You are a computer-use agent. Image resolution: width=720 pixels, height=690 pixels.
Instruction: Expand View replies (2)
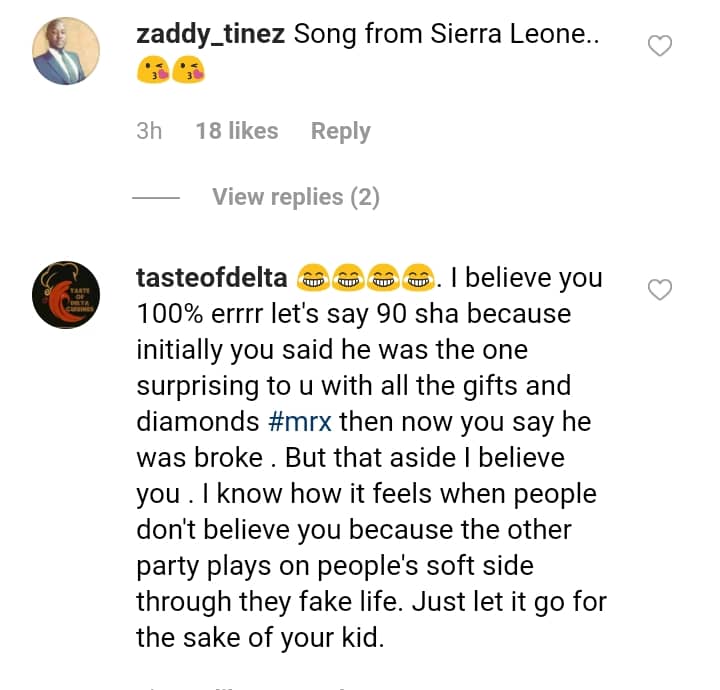[295, 197]
